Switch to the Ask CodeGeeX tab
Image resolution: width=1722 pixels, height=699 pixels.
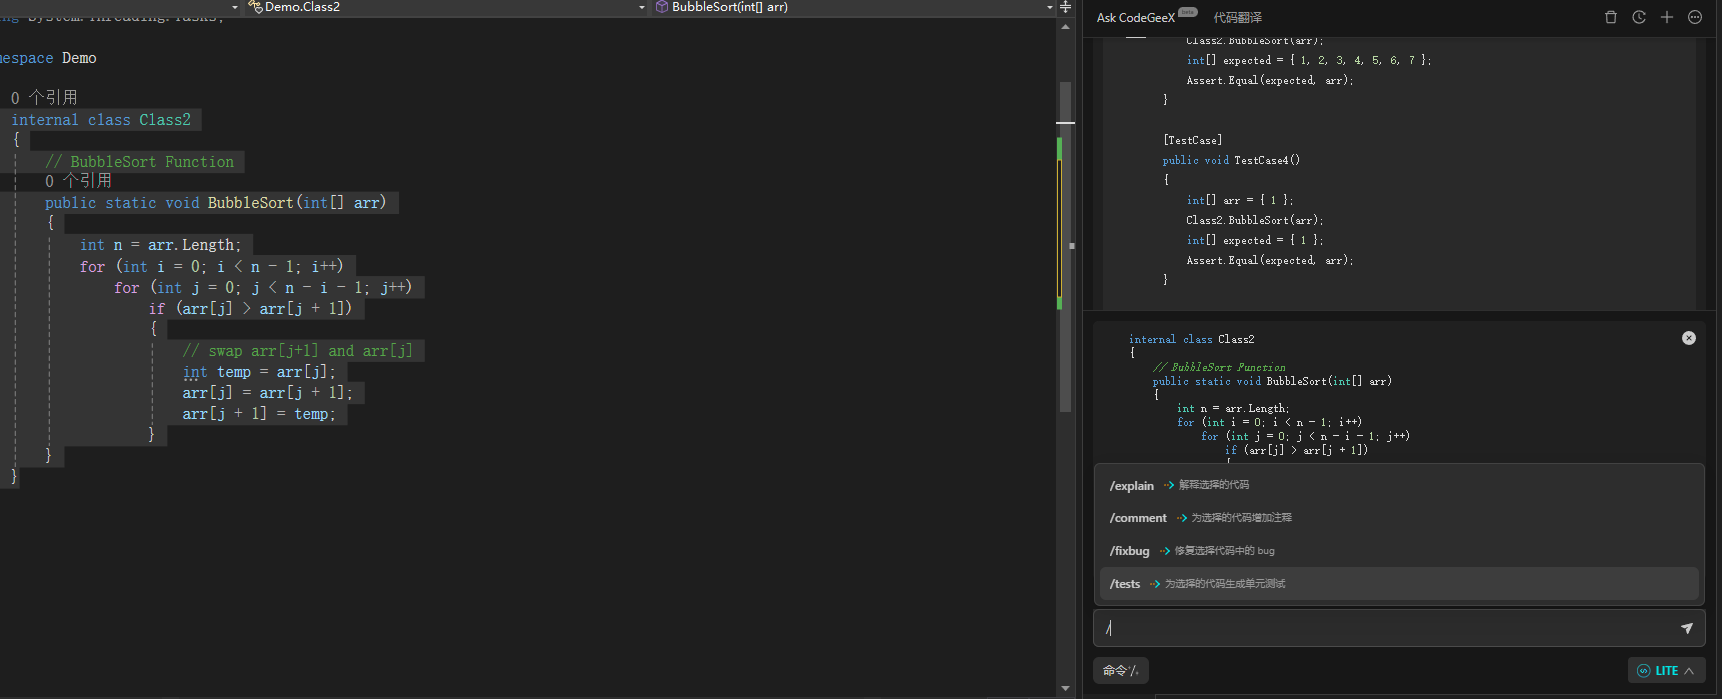tap(1135, 17)
